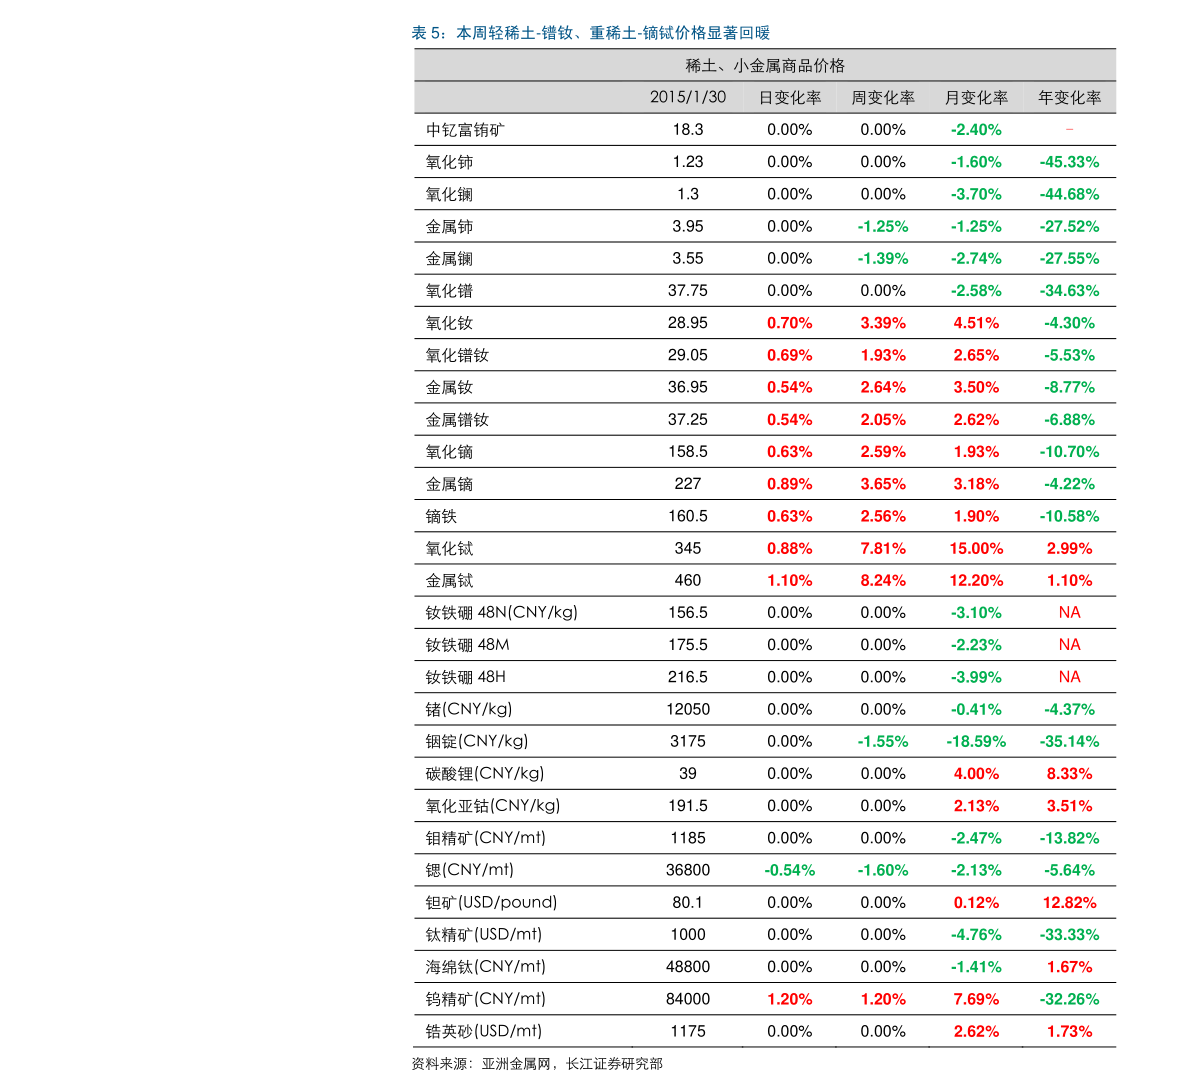Viewport: 1191px width, 1092px height.
Task: Click the daily change -0.54% for 锶
Action: (790, 870)
